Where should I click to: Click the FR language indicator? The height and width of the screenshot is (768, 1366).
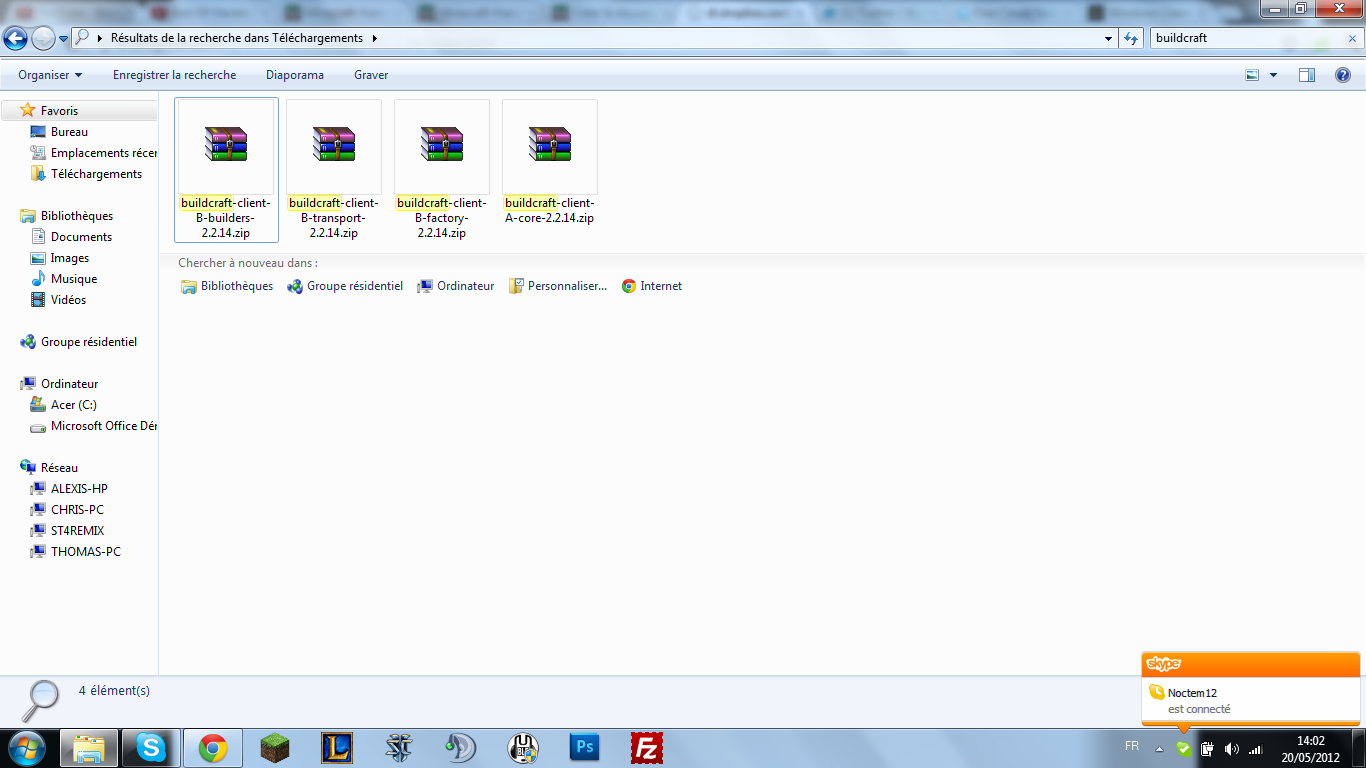pyautogui.click(x=1131, y=746)
